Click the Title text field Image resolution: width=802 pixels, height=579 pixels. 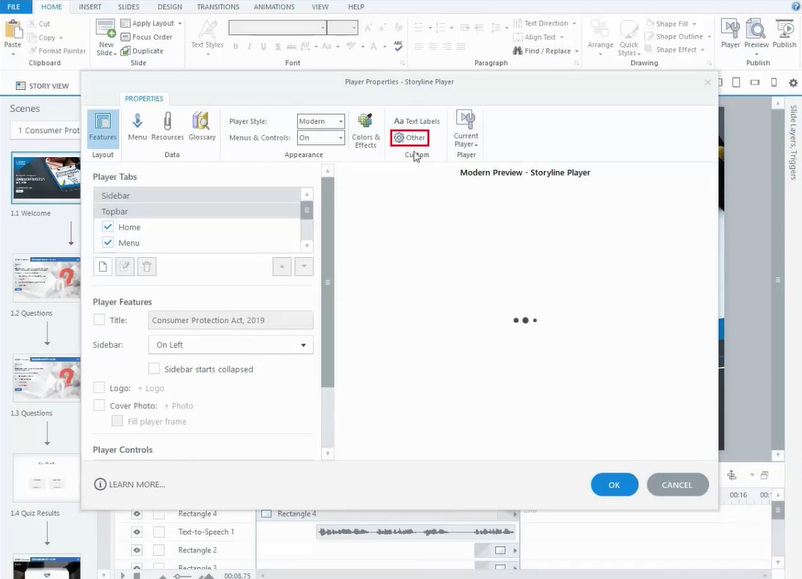click(x=231, y=320)
